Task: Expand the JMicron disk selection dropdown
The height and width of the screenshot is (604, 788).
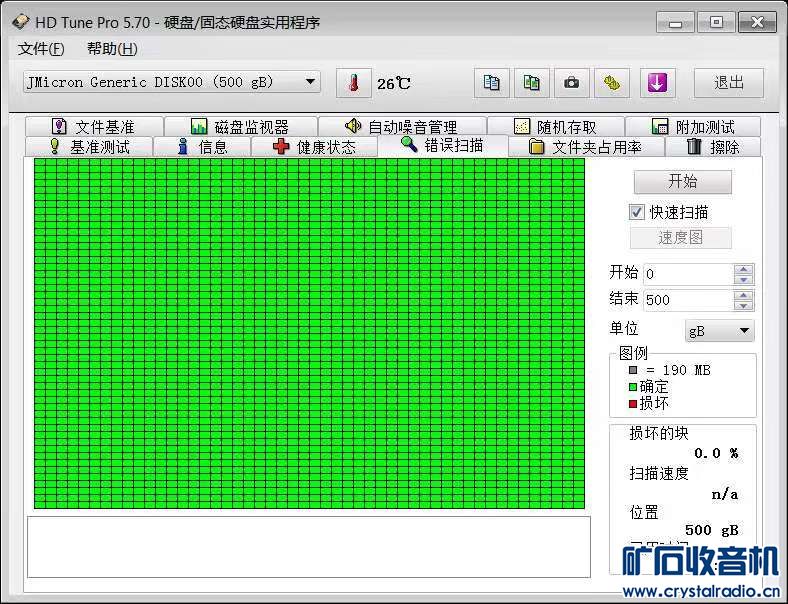Action: click(x=311, y=82)
